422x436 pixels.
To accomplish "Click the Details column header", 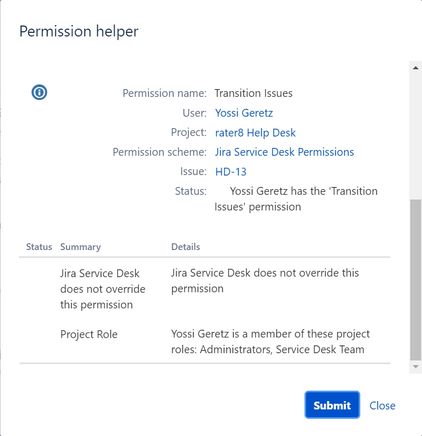I will (x=185, y=247).
